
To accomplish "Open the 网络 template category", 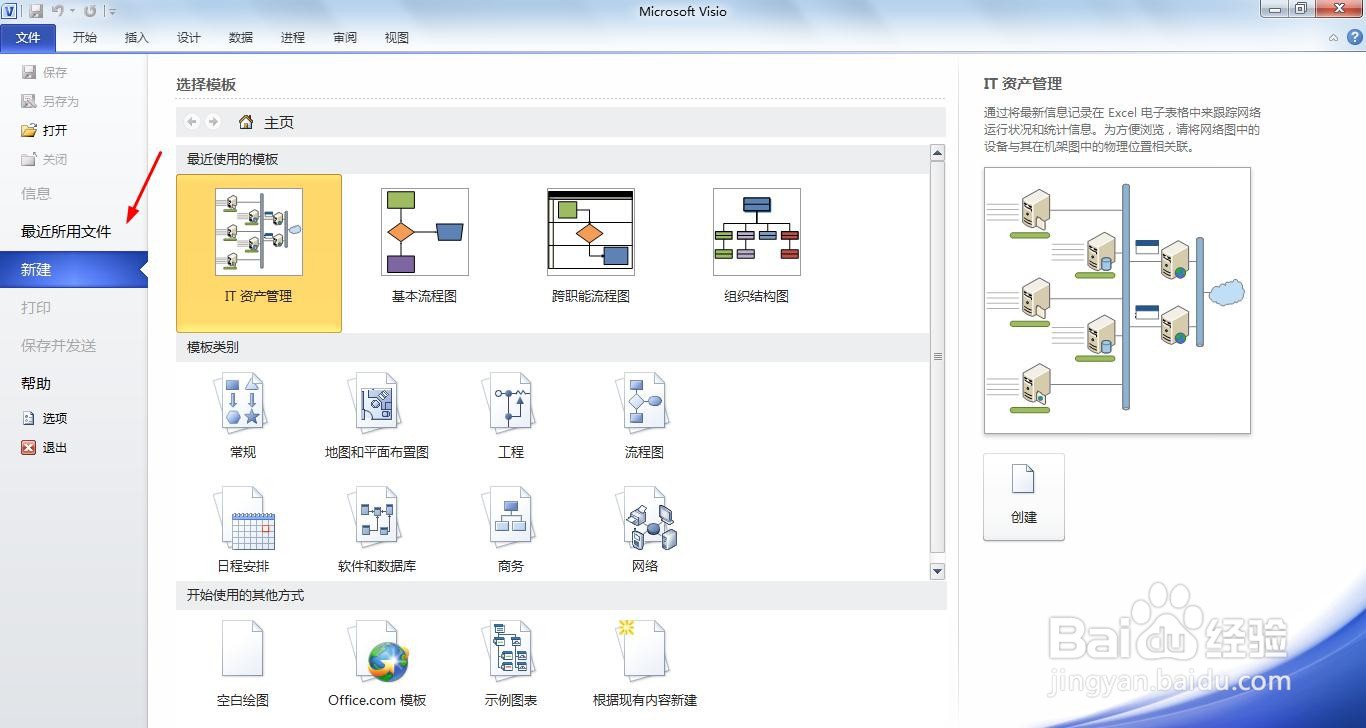I will [645, 530].
